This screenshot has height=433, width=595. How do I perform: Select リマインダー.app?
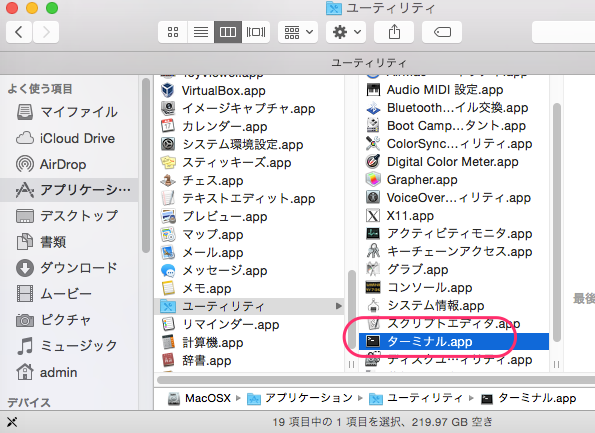250,325
